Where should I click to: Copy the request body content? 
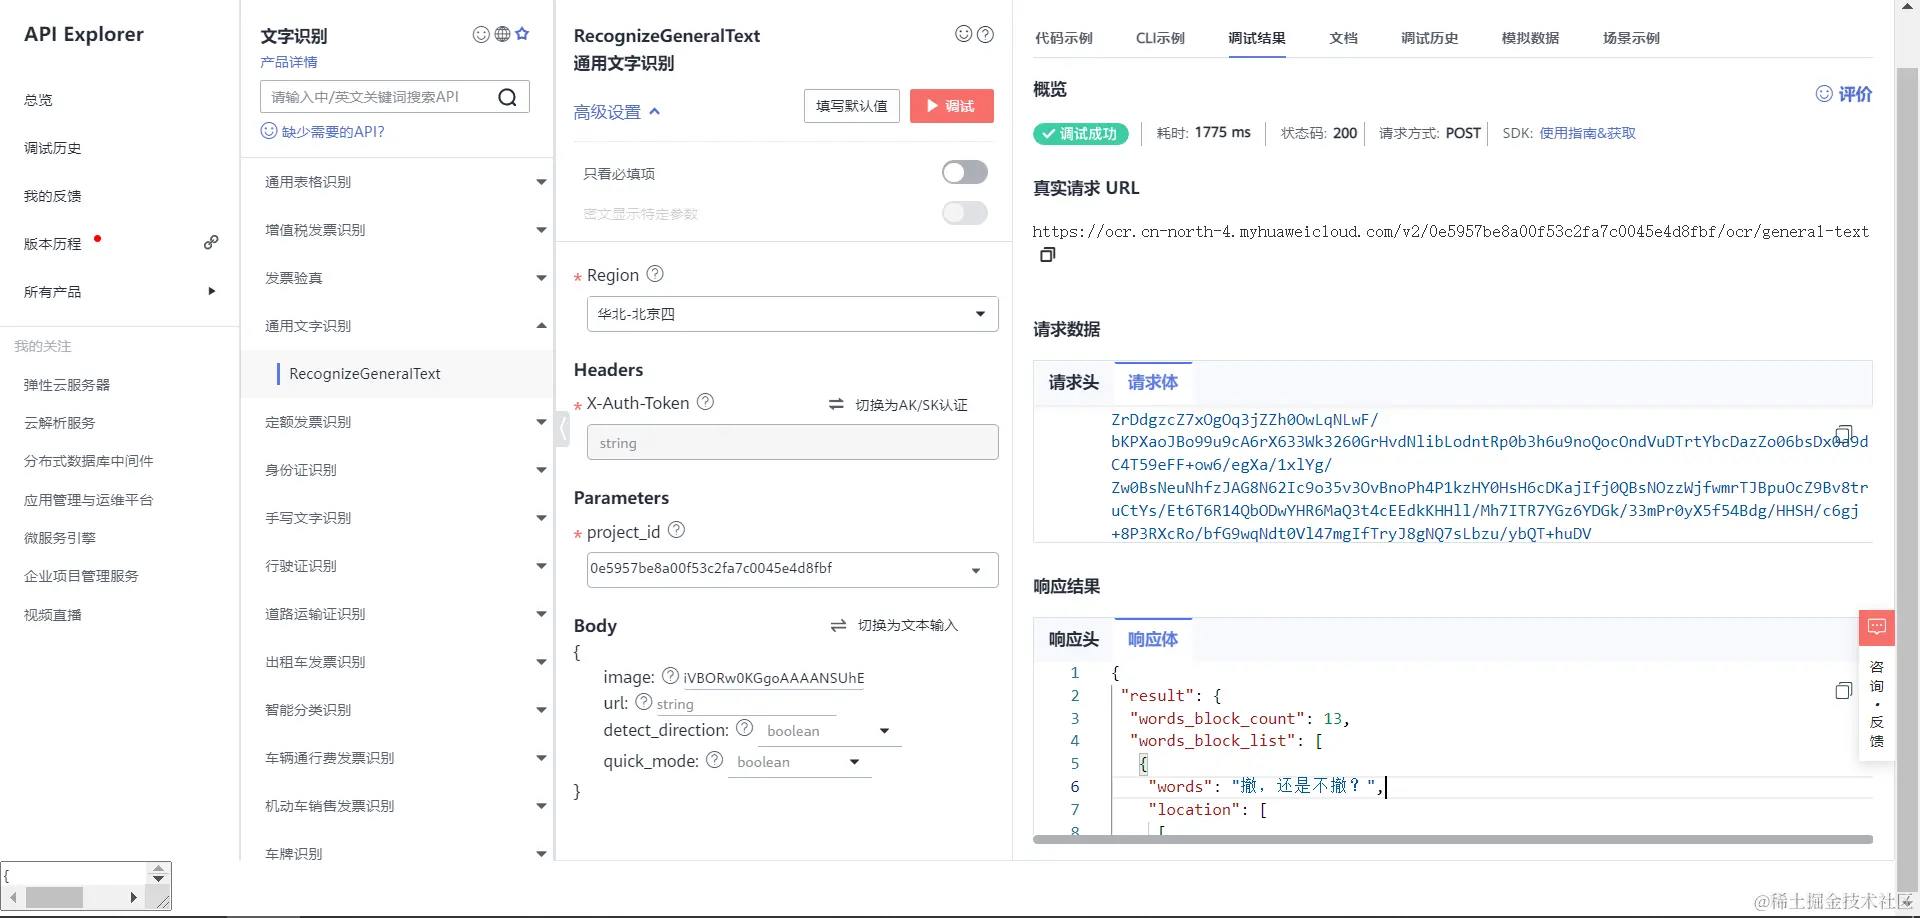(1844, 434)
